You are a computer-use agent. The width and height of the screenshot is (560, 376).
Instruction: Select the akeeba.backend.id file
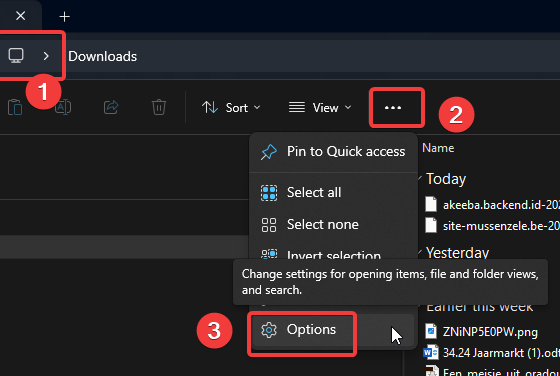(492, 205)
